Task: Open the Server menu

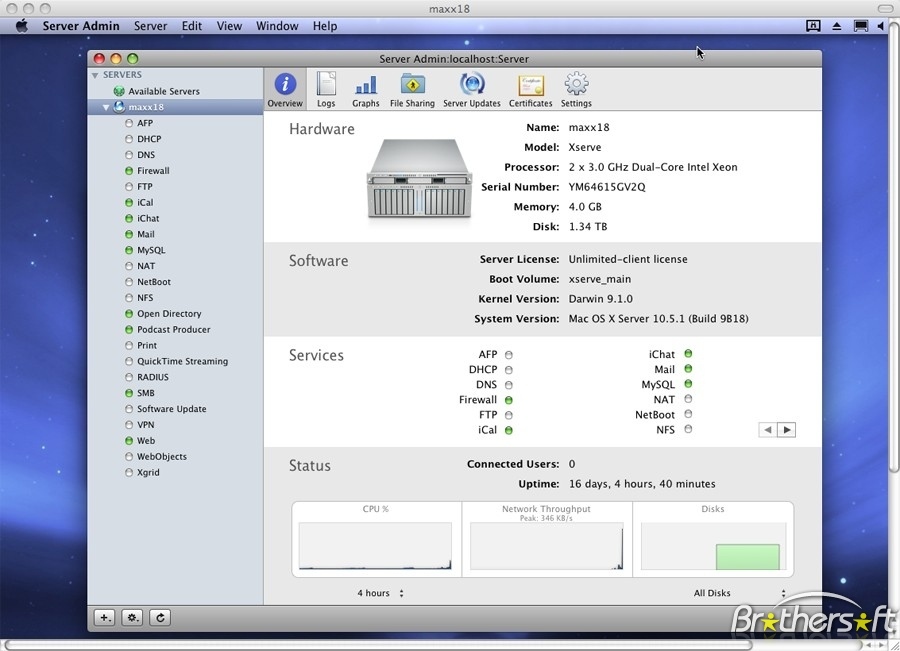Action: (150, 26)
